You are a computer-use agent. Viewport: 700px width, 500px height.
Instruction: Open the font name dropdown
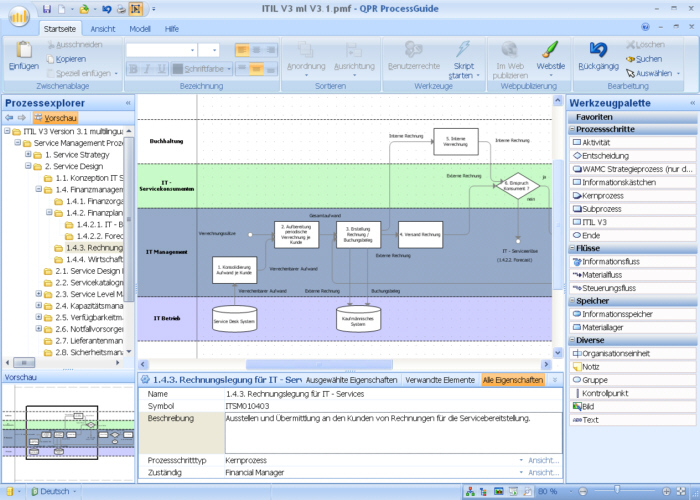(192, 50)
